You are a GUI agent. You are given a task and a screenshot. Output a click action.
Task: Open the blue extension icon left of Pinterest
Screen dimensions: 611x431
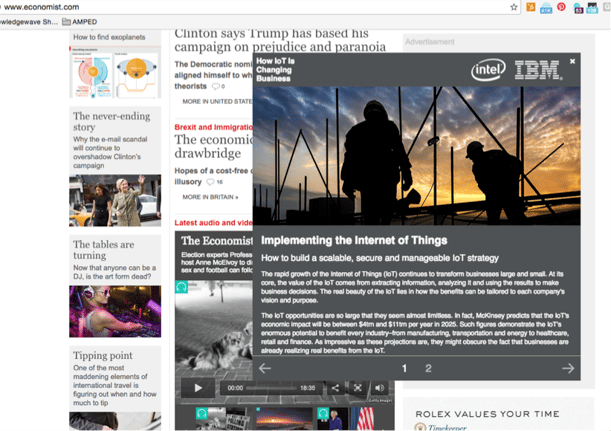(x=546, y=8)
